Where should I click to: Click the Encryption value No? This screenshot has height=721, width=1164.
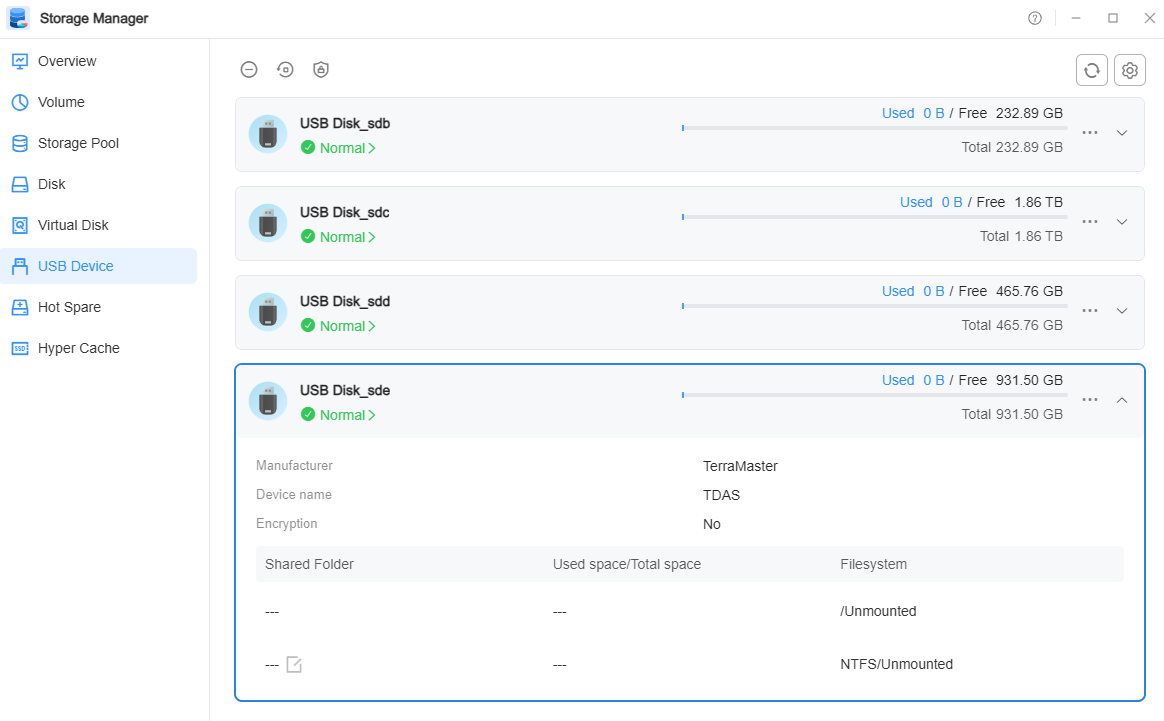pyautogui.click(x=711, y=524)
